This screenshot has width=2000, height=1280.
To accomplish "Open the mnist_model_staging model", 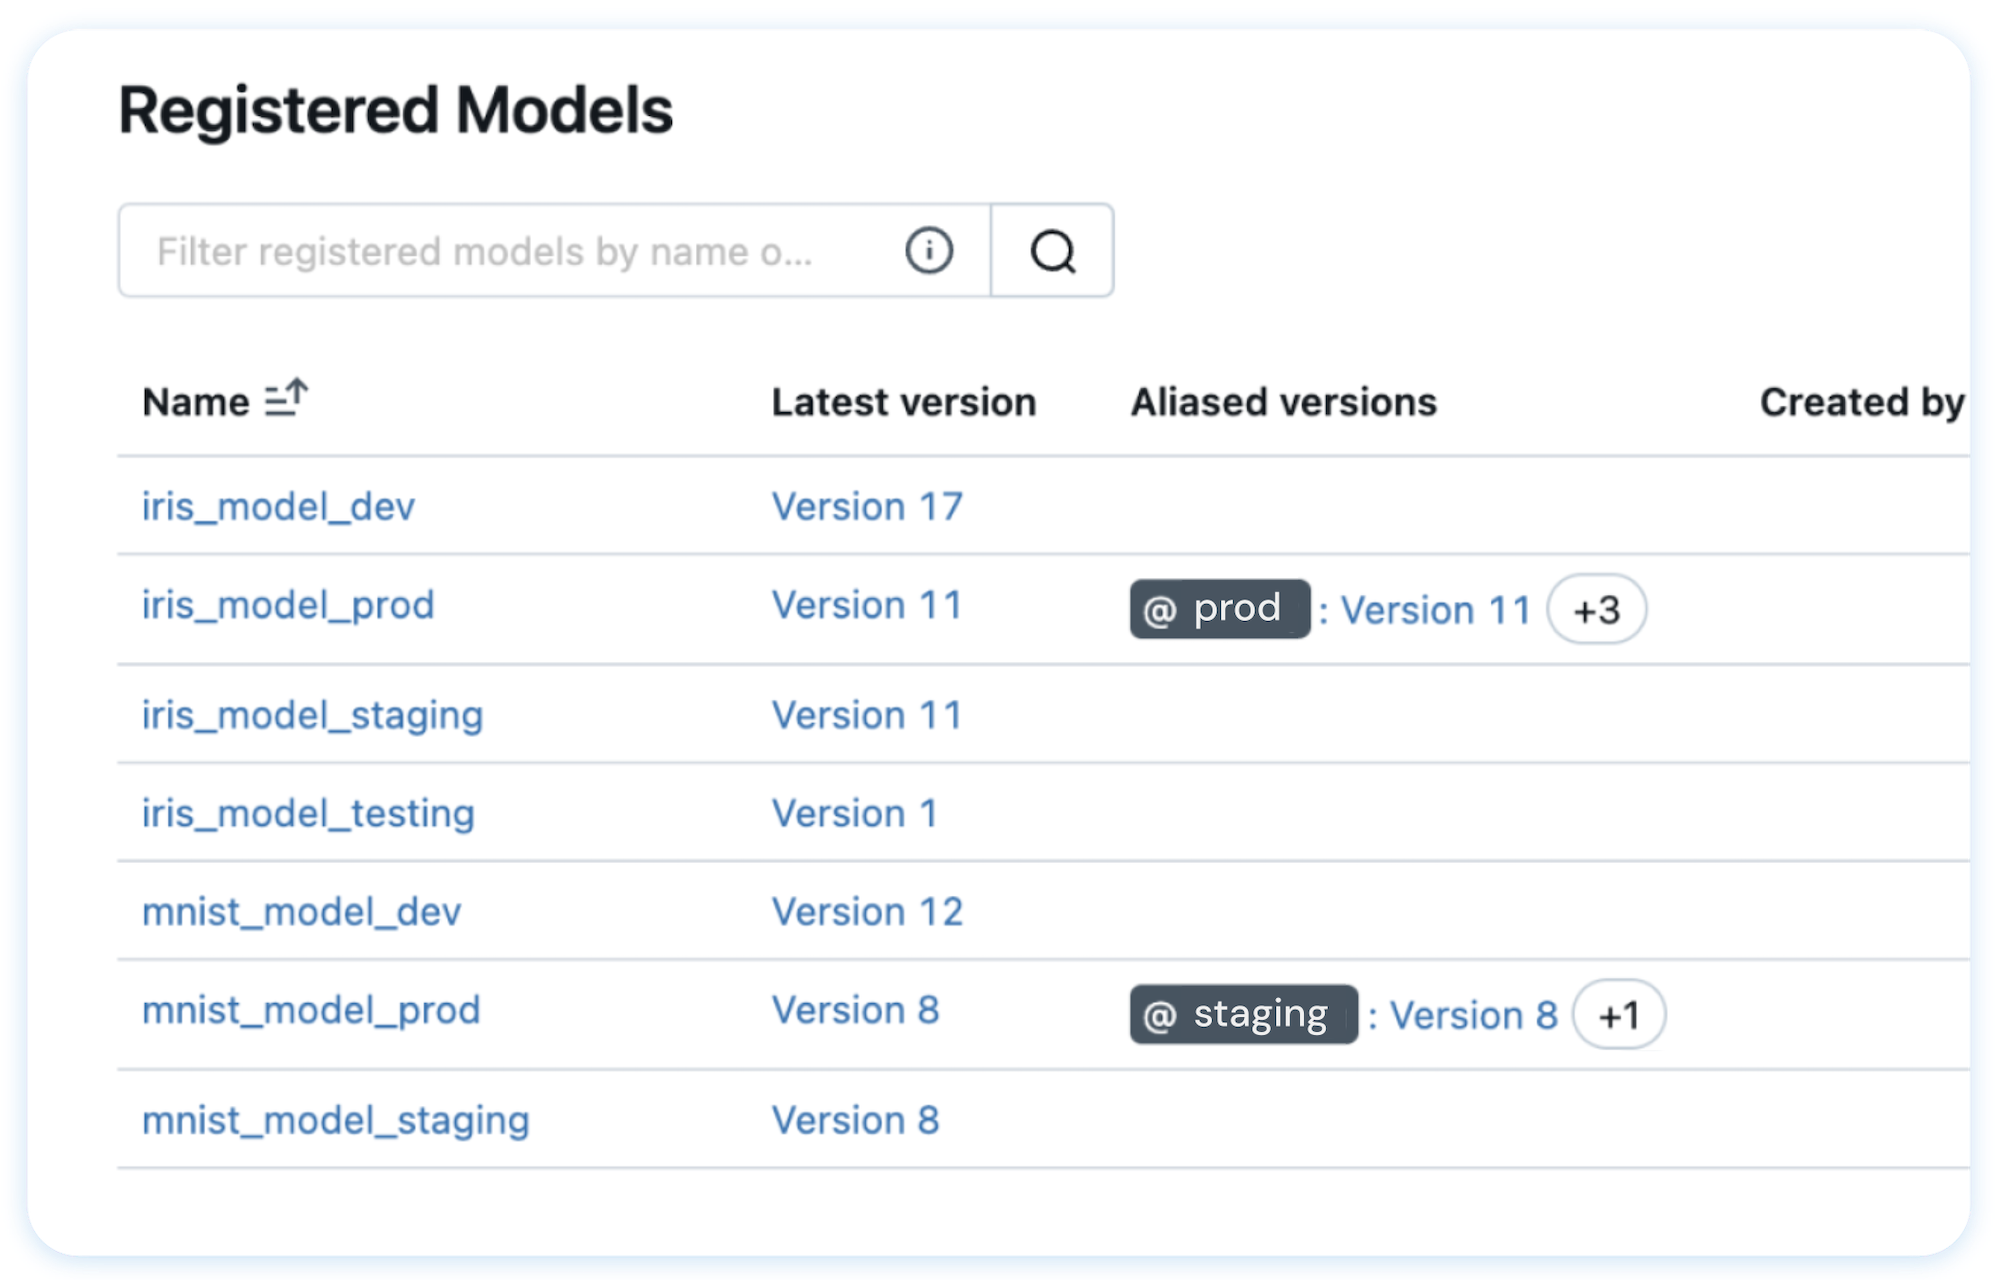I will click(x=336, y=1119).
